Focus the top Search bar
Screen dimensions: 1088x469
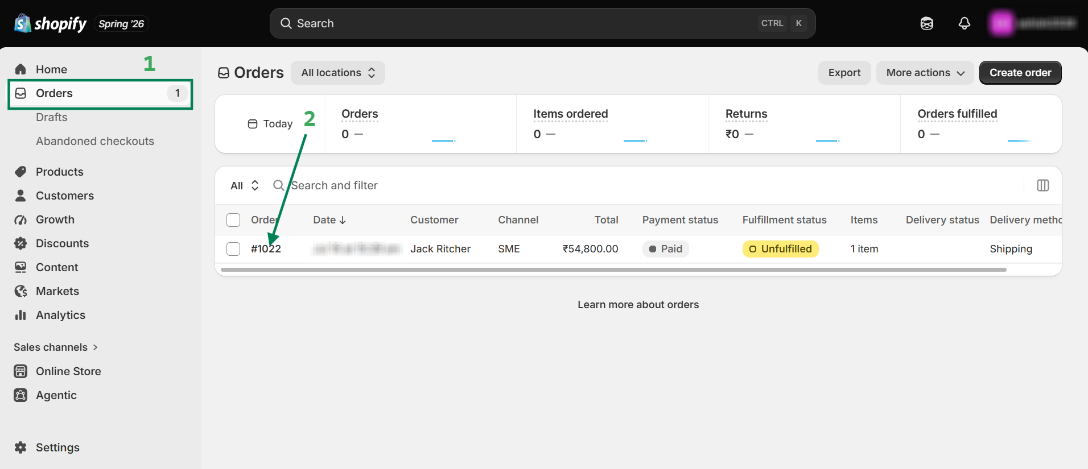[543, 24]
